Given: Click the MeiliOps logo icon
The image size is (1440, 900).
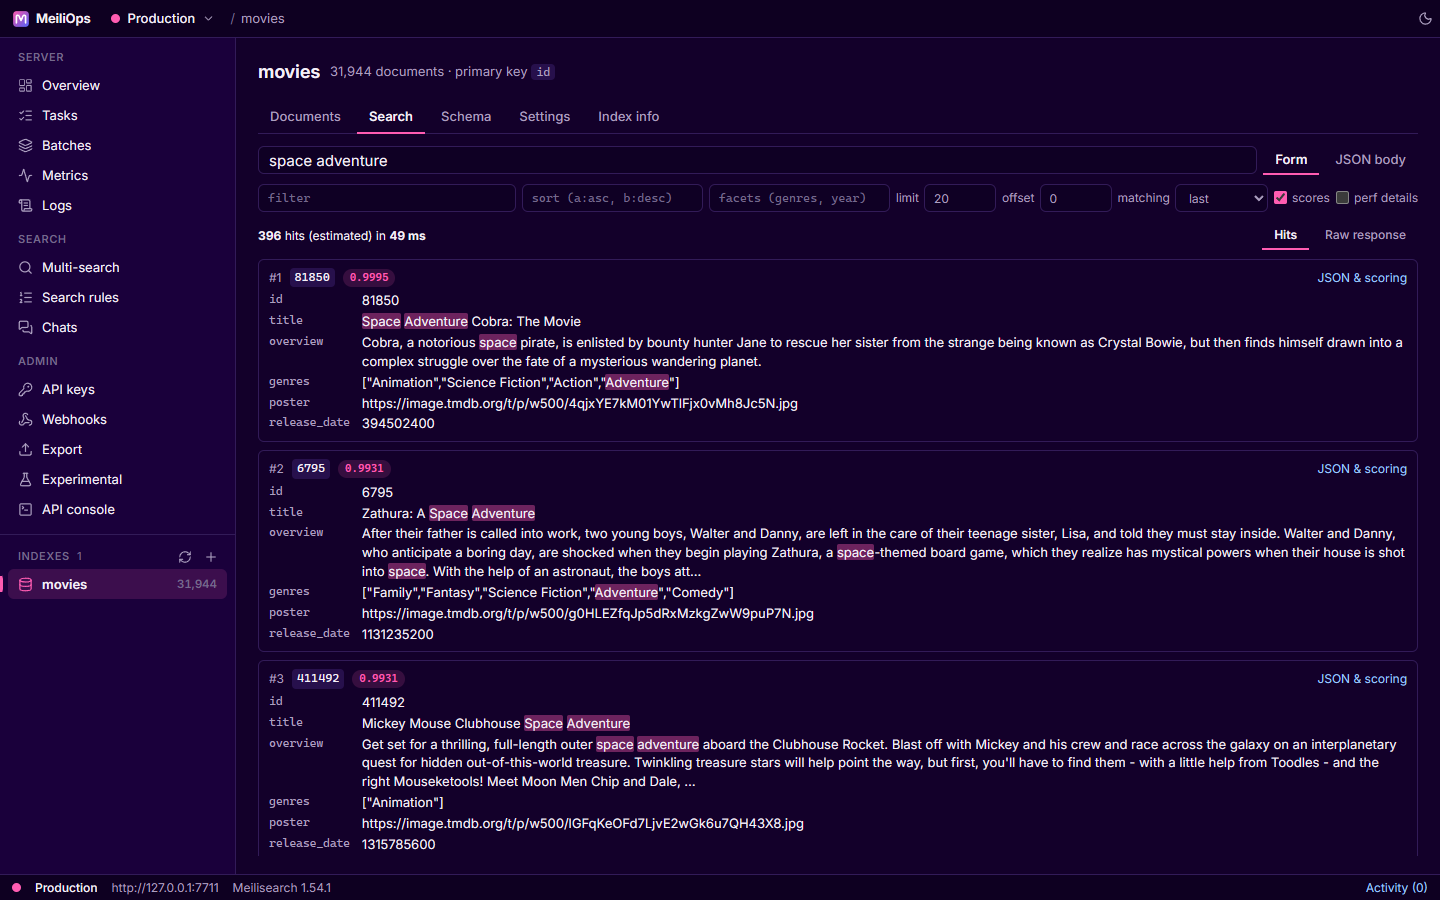Looking at the screenshot, I should click(20, 18).
